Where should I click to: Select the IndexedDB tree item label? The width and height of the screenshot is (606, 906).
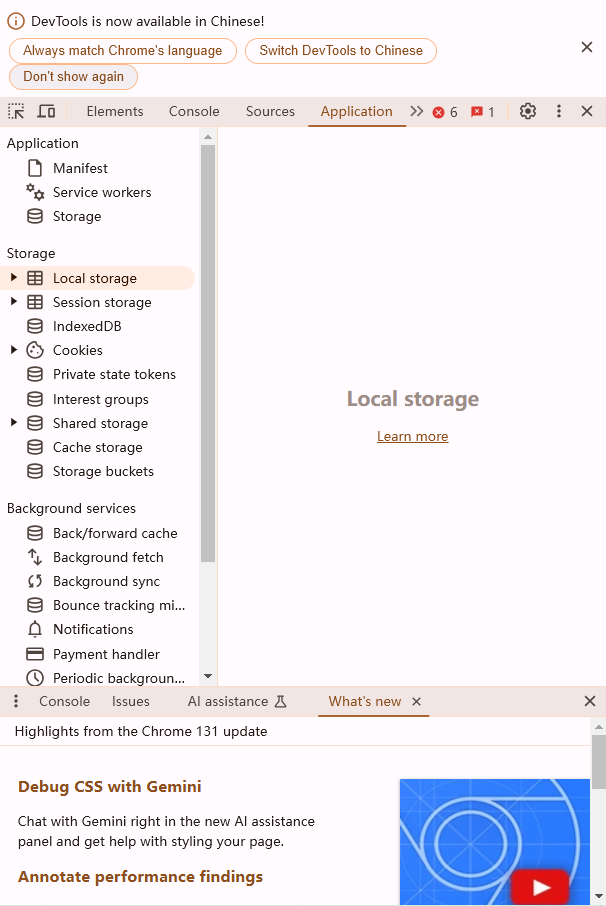[x=87, y=326]
